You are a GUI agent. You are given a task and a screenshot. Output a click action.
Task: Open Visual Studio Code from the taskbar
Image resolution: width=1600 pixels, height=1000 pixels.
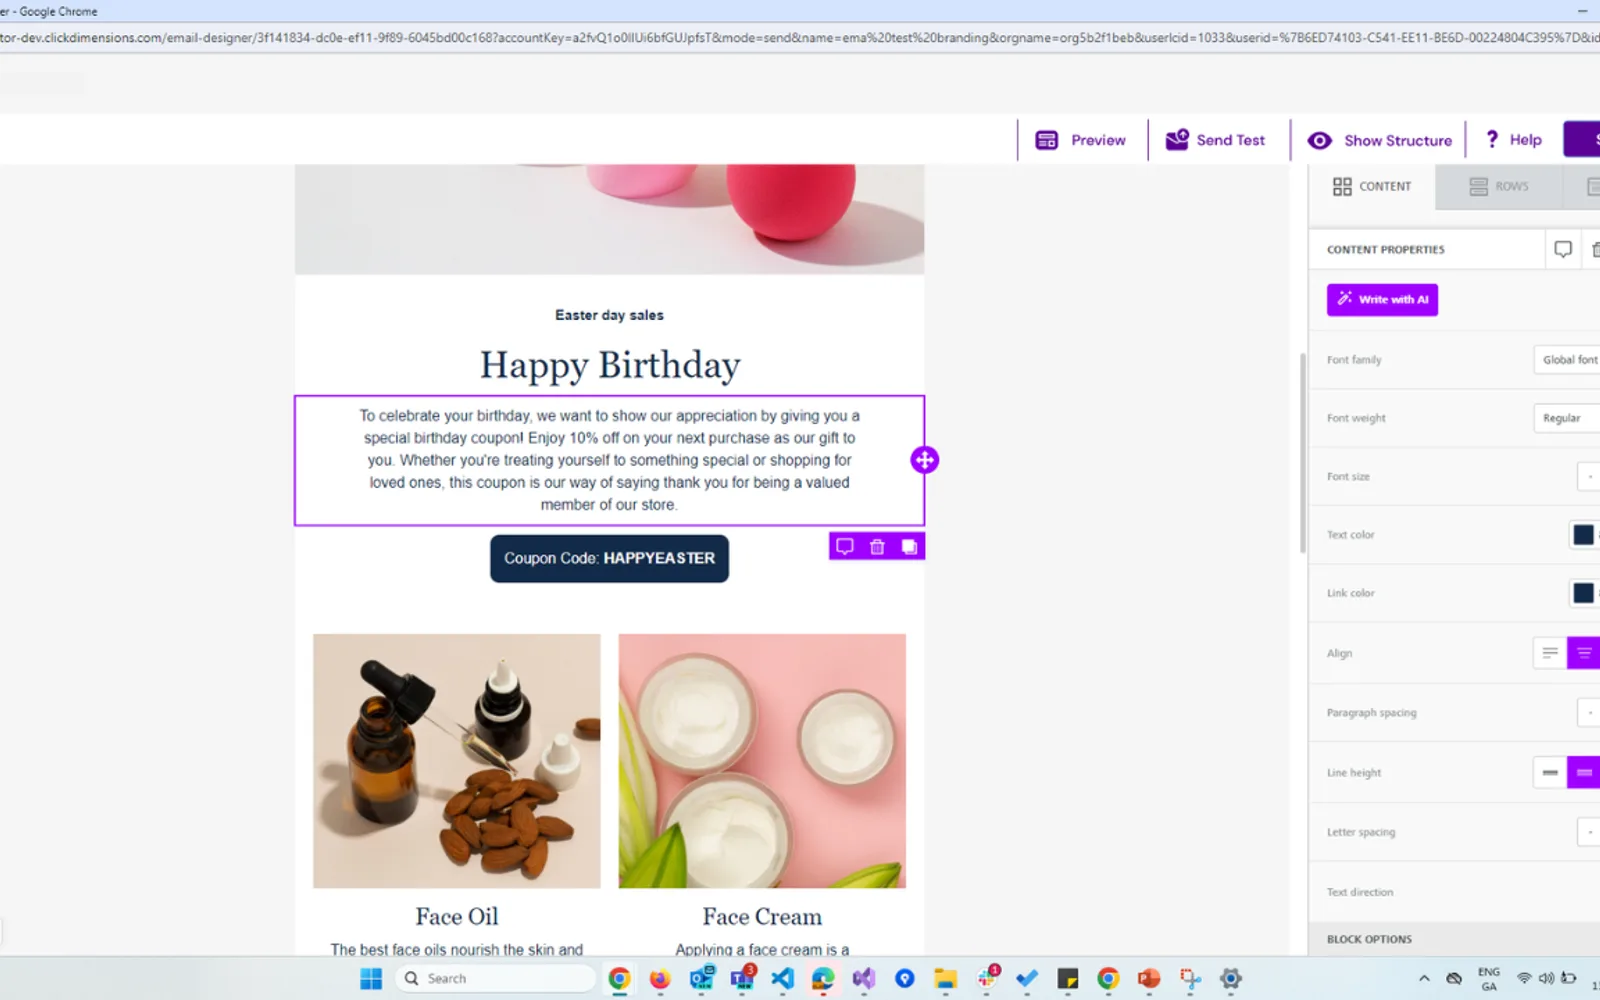783,979
